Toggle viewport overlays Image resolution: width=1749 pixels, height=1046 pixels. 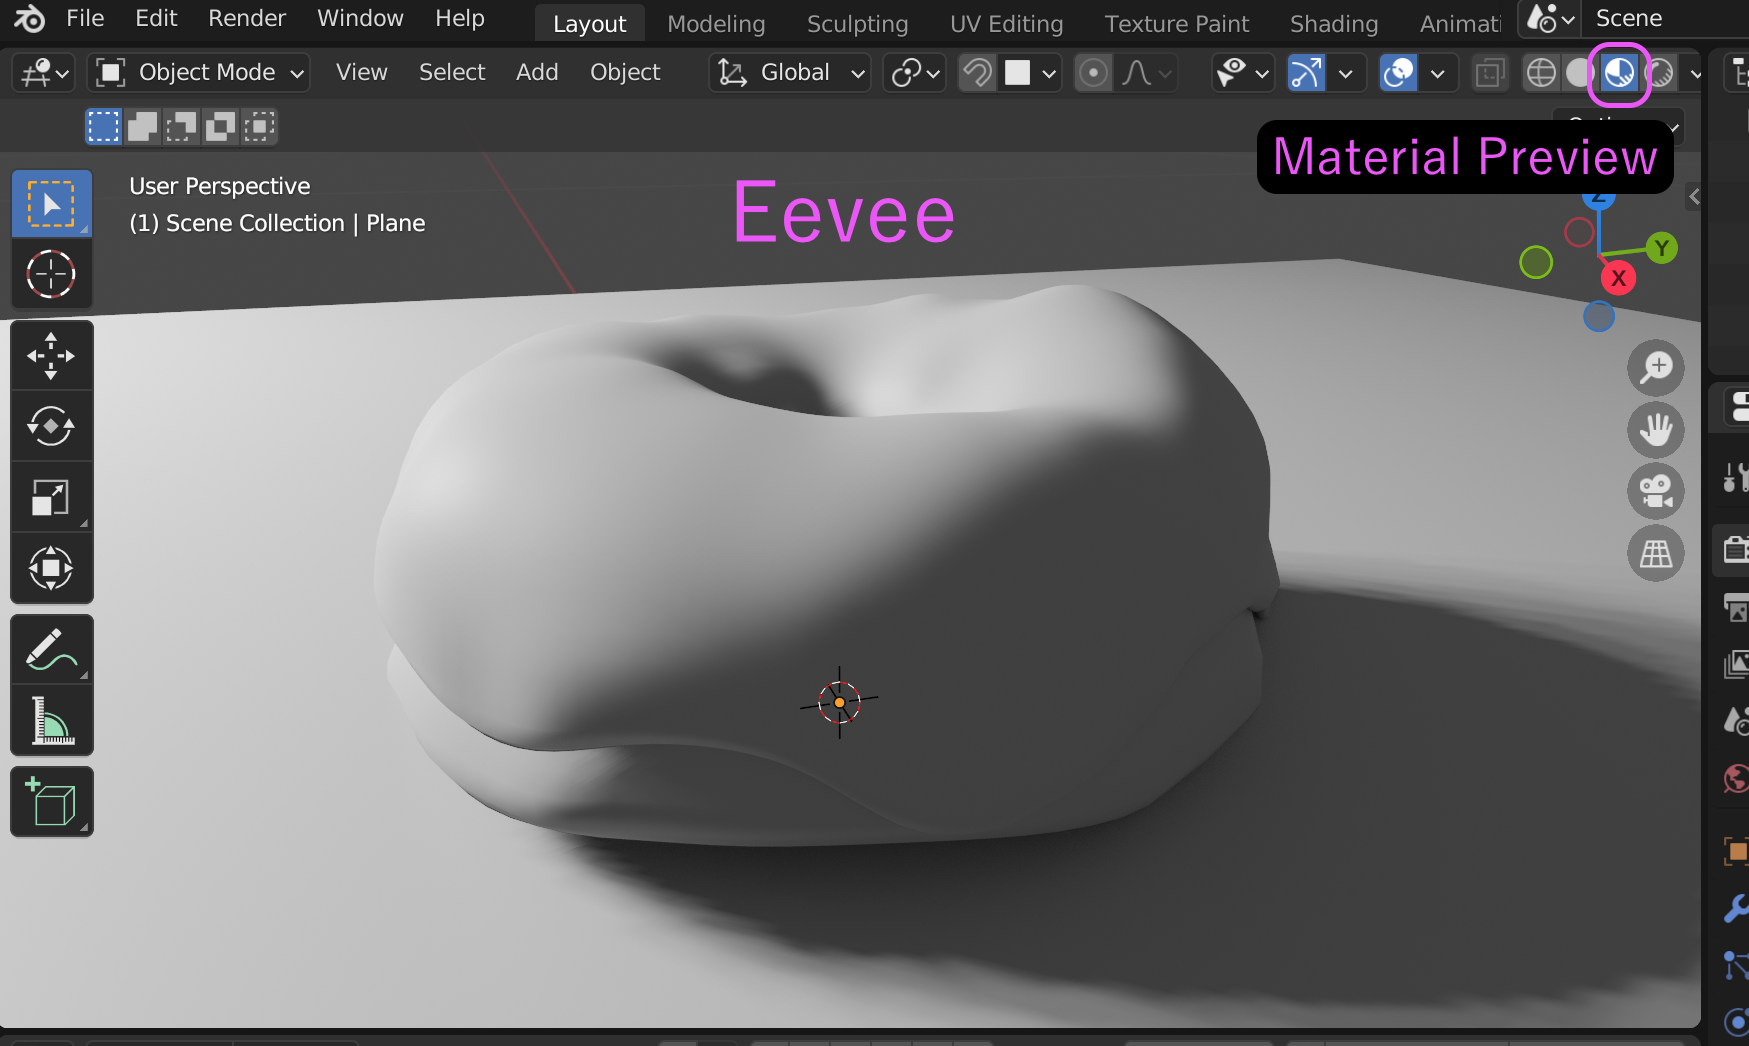pyautogui.click(x=1398, y=72)
